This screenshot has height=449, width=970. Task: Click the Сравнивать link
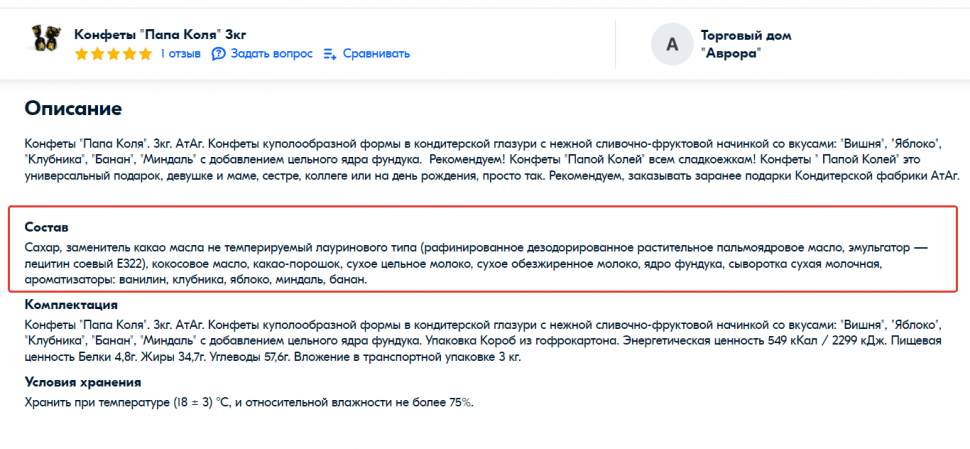coord(376,54)
